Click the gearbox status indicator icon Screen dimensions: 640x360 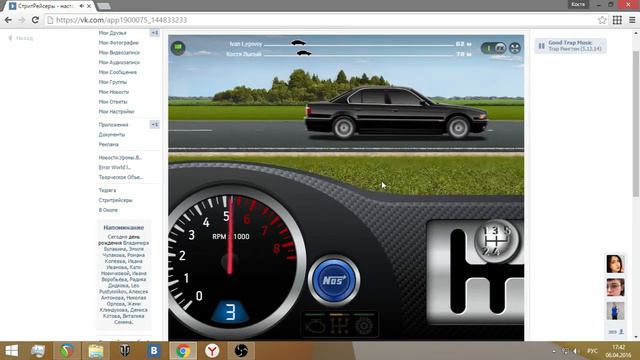339,326
